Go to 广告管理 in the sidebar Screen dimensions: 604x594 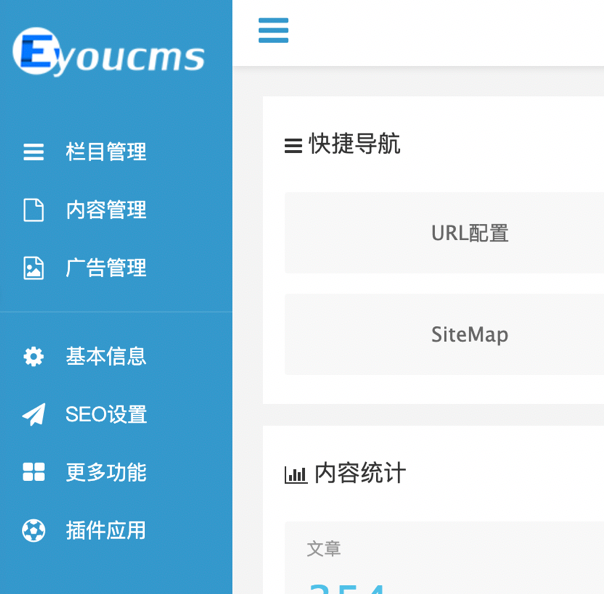pyautogui.click(x=106, y=268)
